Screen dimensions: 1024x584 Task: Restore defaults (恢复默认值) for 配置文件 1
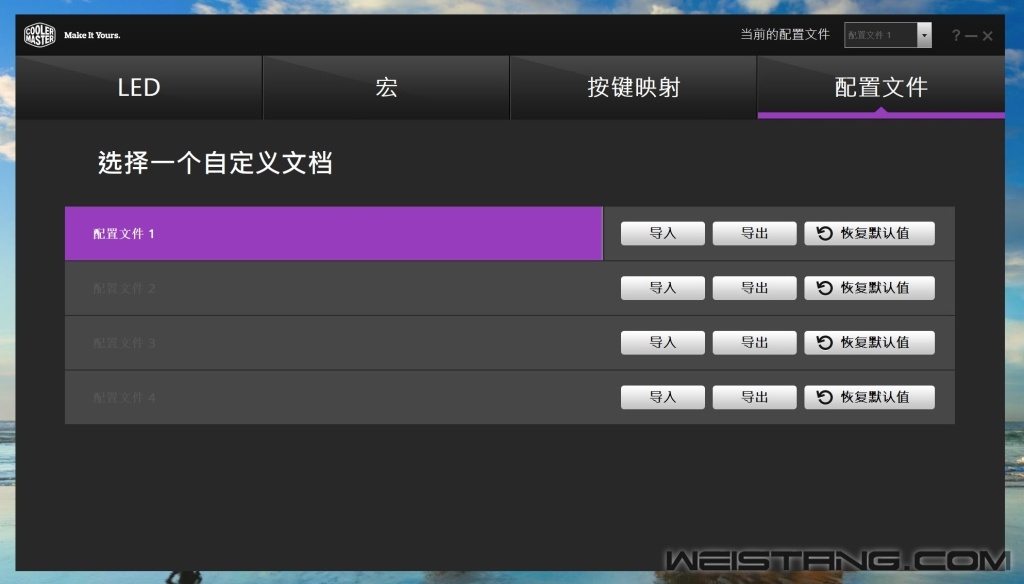click(x=869, y=234)
